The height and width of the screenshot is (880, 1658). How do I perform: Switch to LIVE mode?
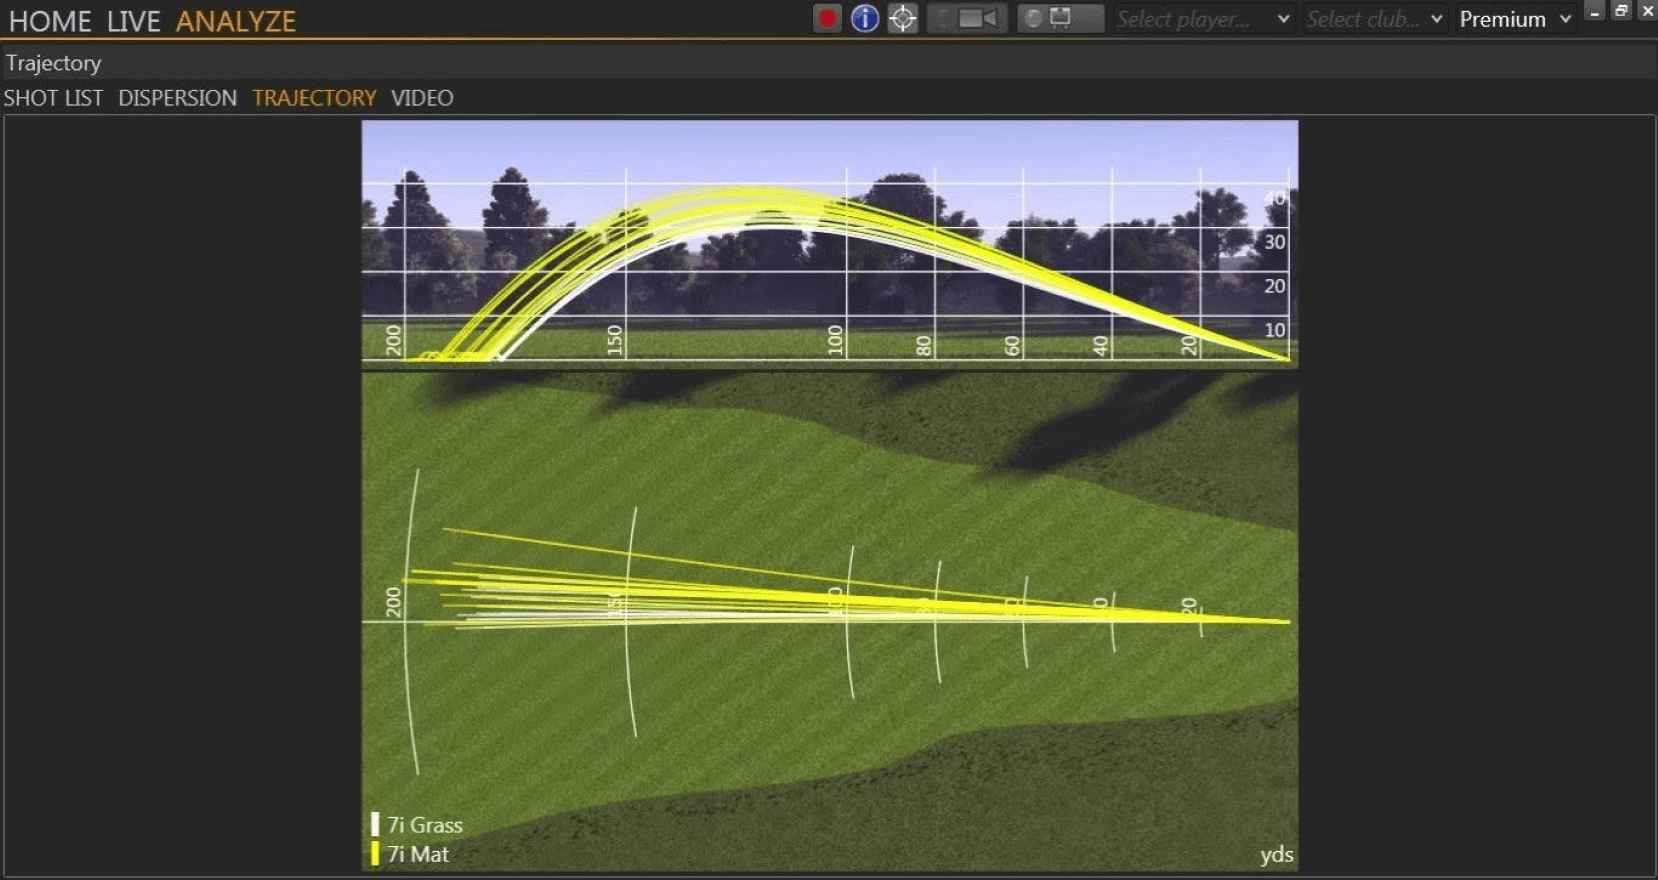tap(134, 21)
